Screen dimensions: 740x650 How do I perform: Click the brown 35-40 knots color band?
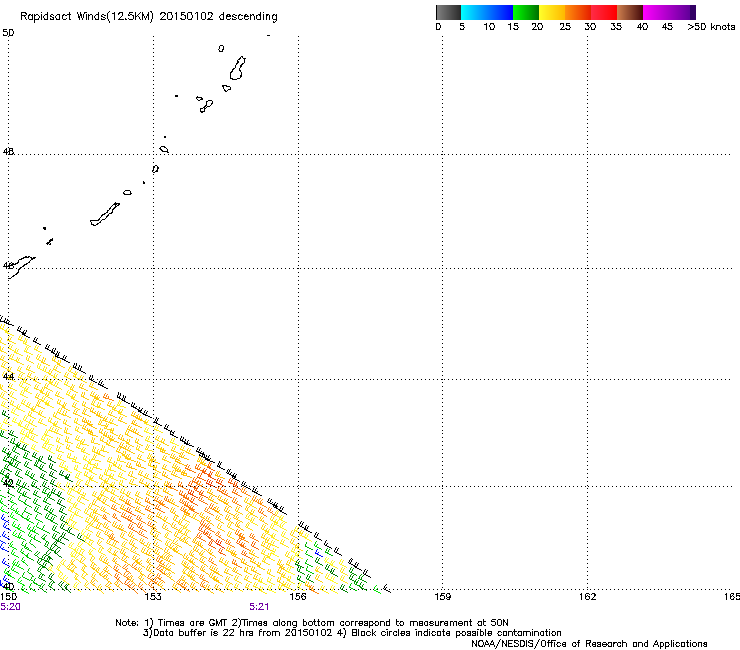tap(630, 12)
